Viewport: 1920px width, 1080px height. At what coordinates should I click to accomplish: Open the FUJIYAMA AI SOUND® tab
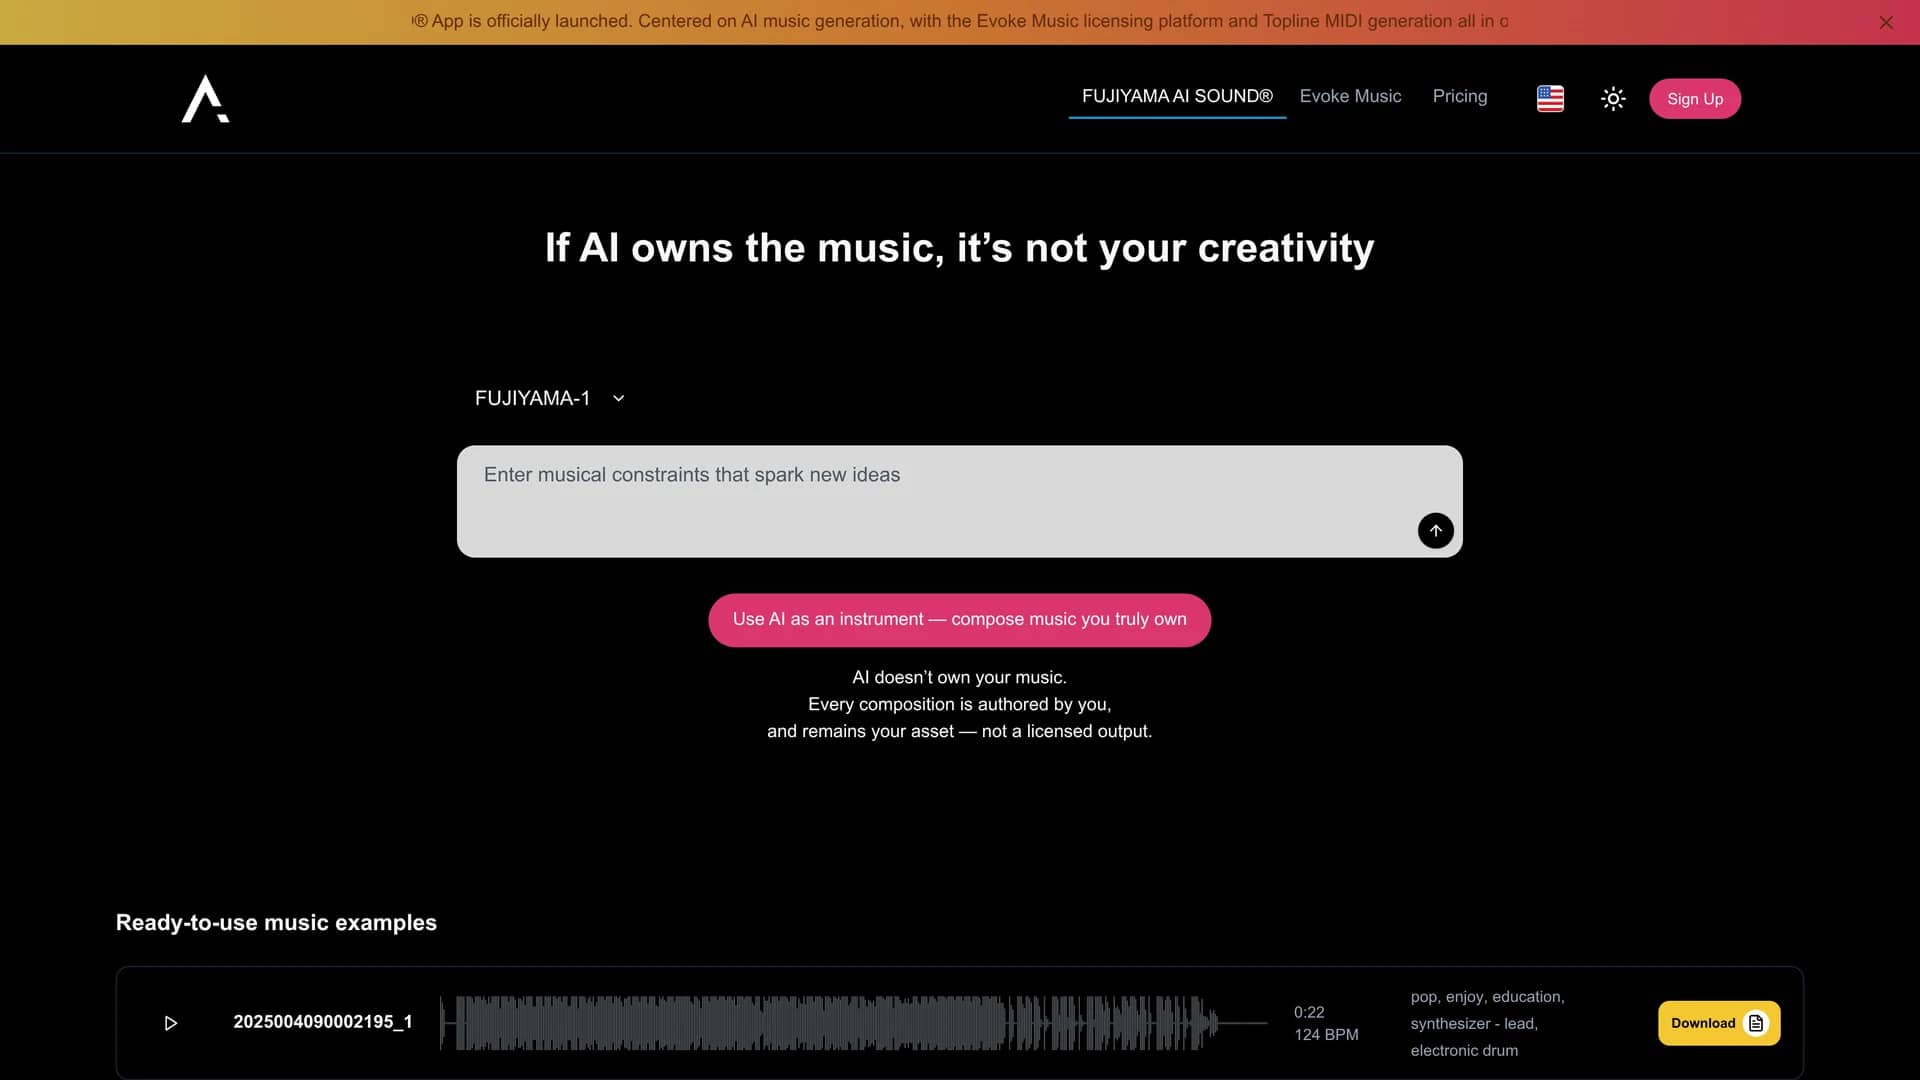click(x=1177, y=97)
